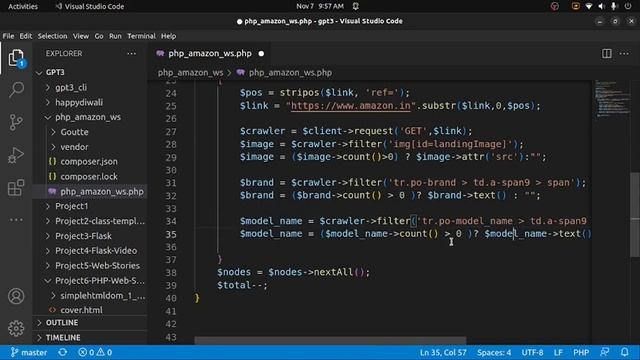Open the Edit menu

tap(26, 36)
